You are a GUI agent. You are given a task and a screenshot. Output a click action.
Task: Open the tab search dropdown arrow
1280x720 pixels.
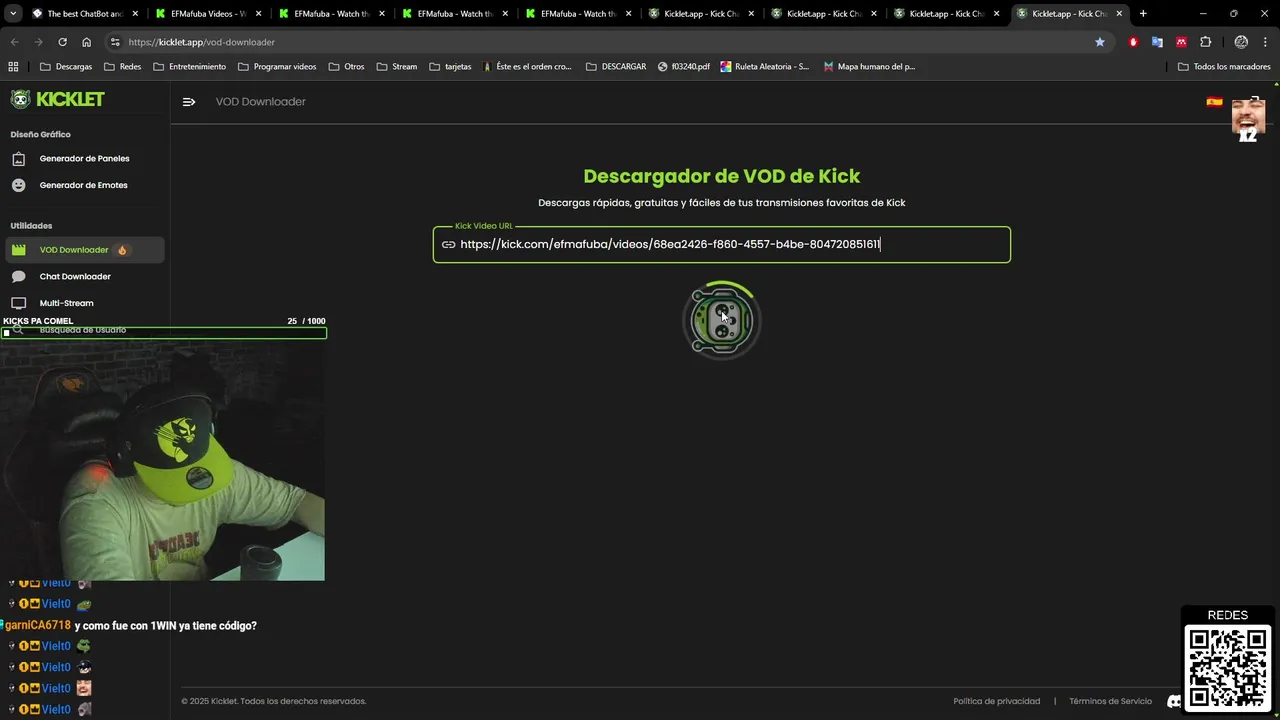tap(13, 14)
